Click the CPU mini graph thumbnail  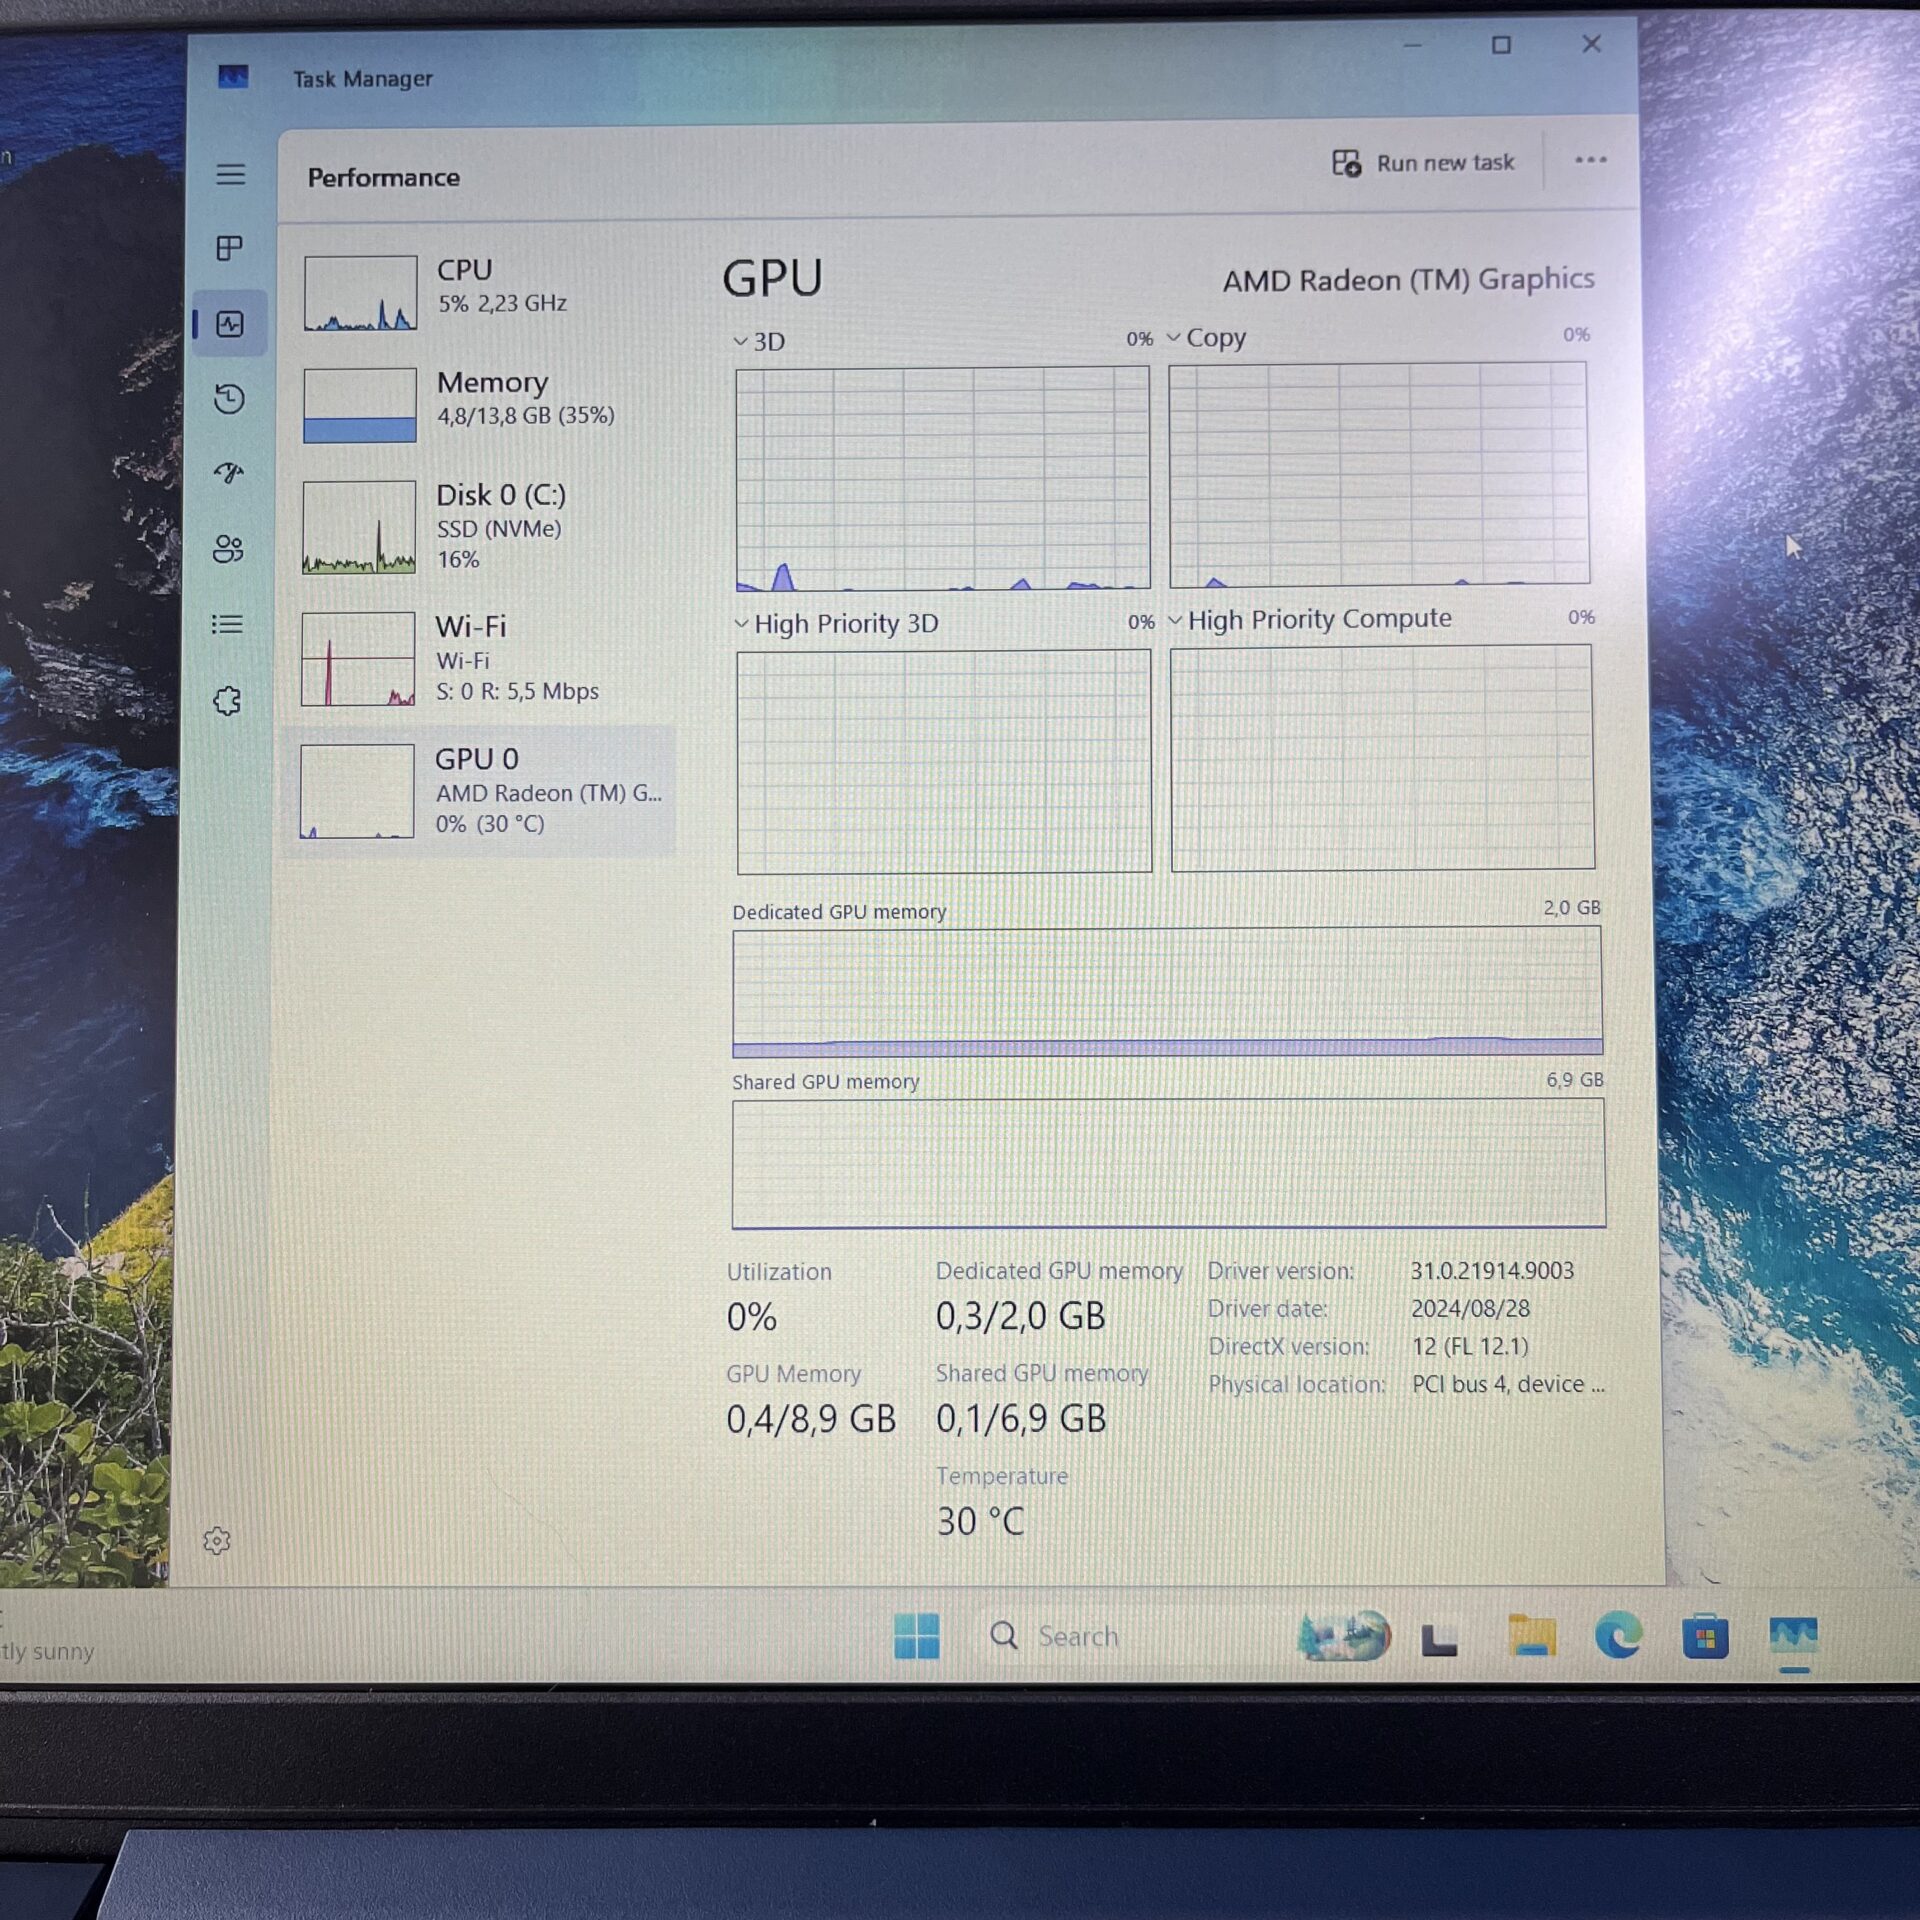coord(360,293)
